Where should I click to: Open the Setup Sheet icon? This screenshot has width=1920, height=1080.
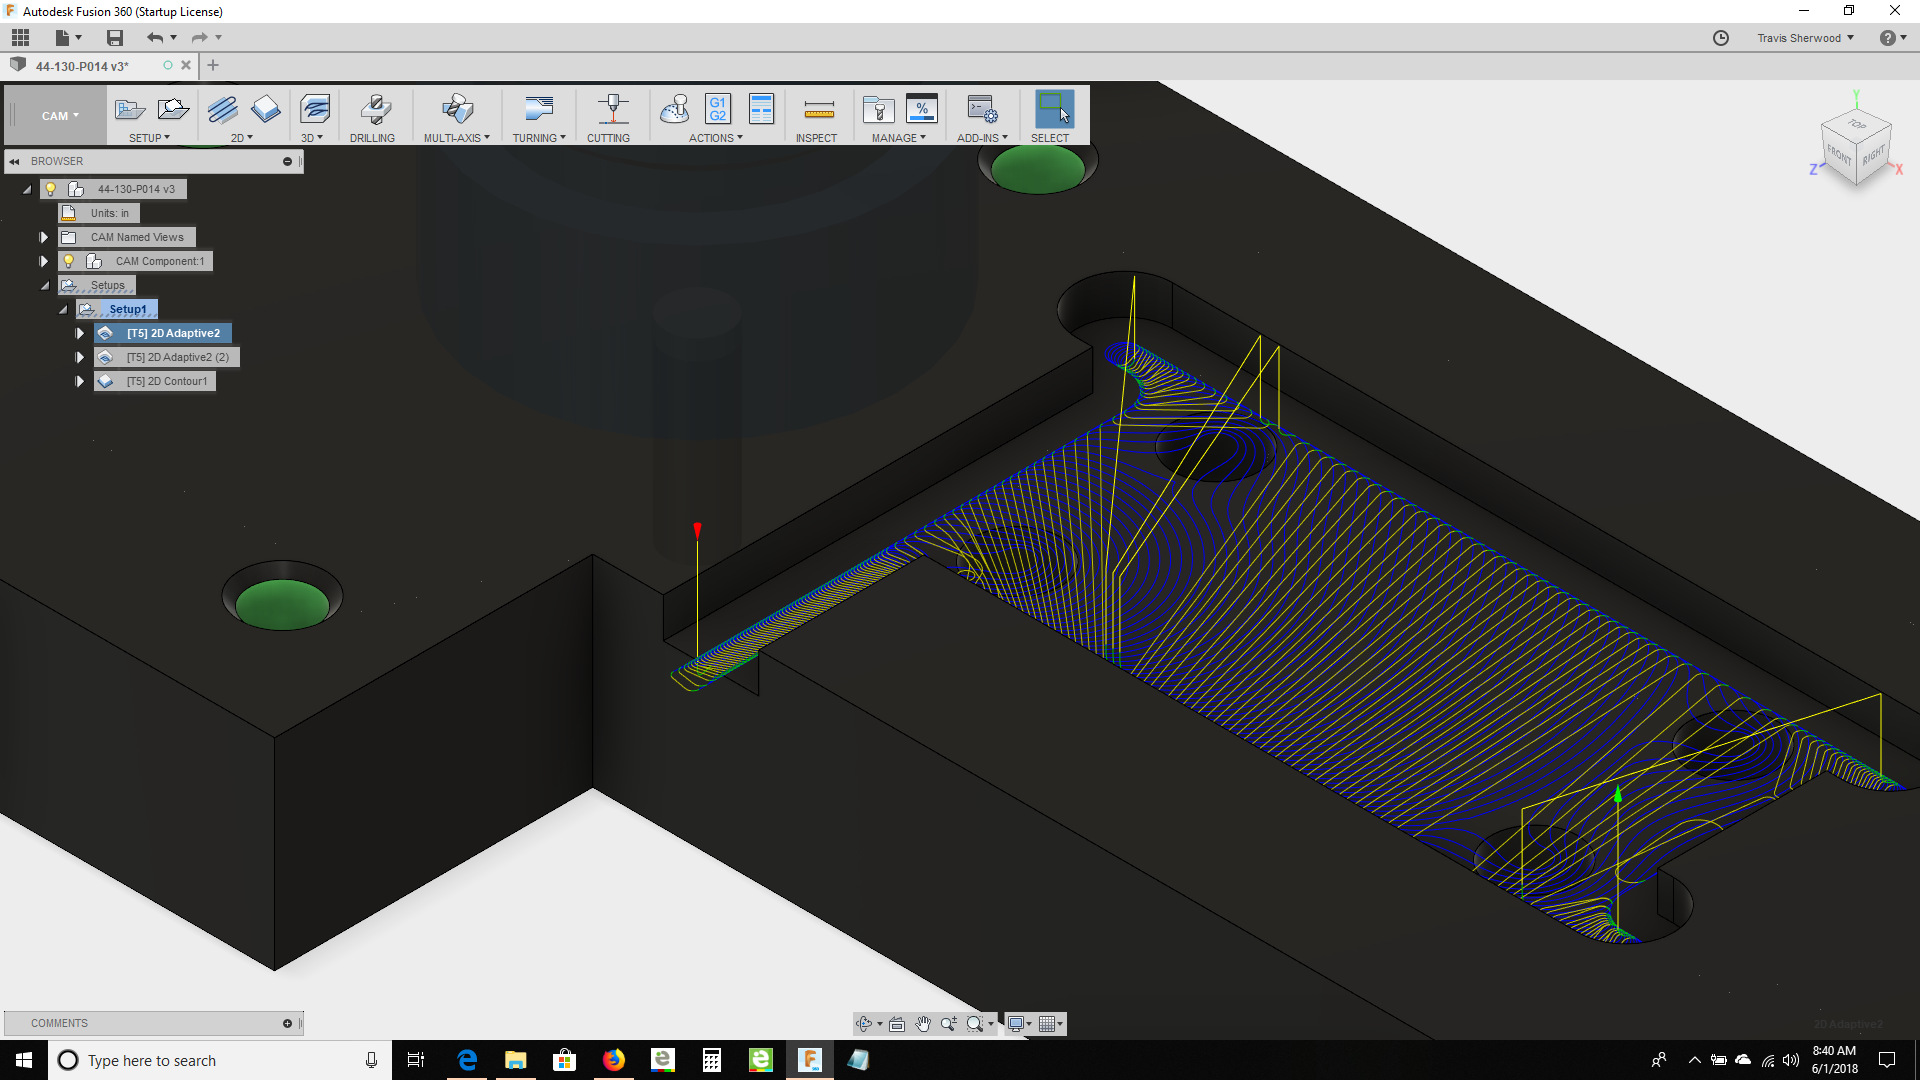pyautogui.click(x=761, y=109)
